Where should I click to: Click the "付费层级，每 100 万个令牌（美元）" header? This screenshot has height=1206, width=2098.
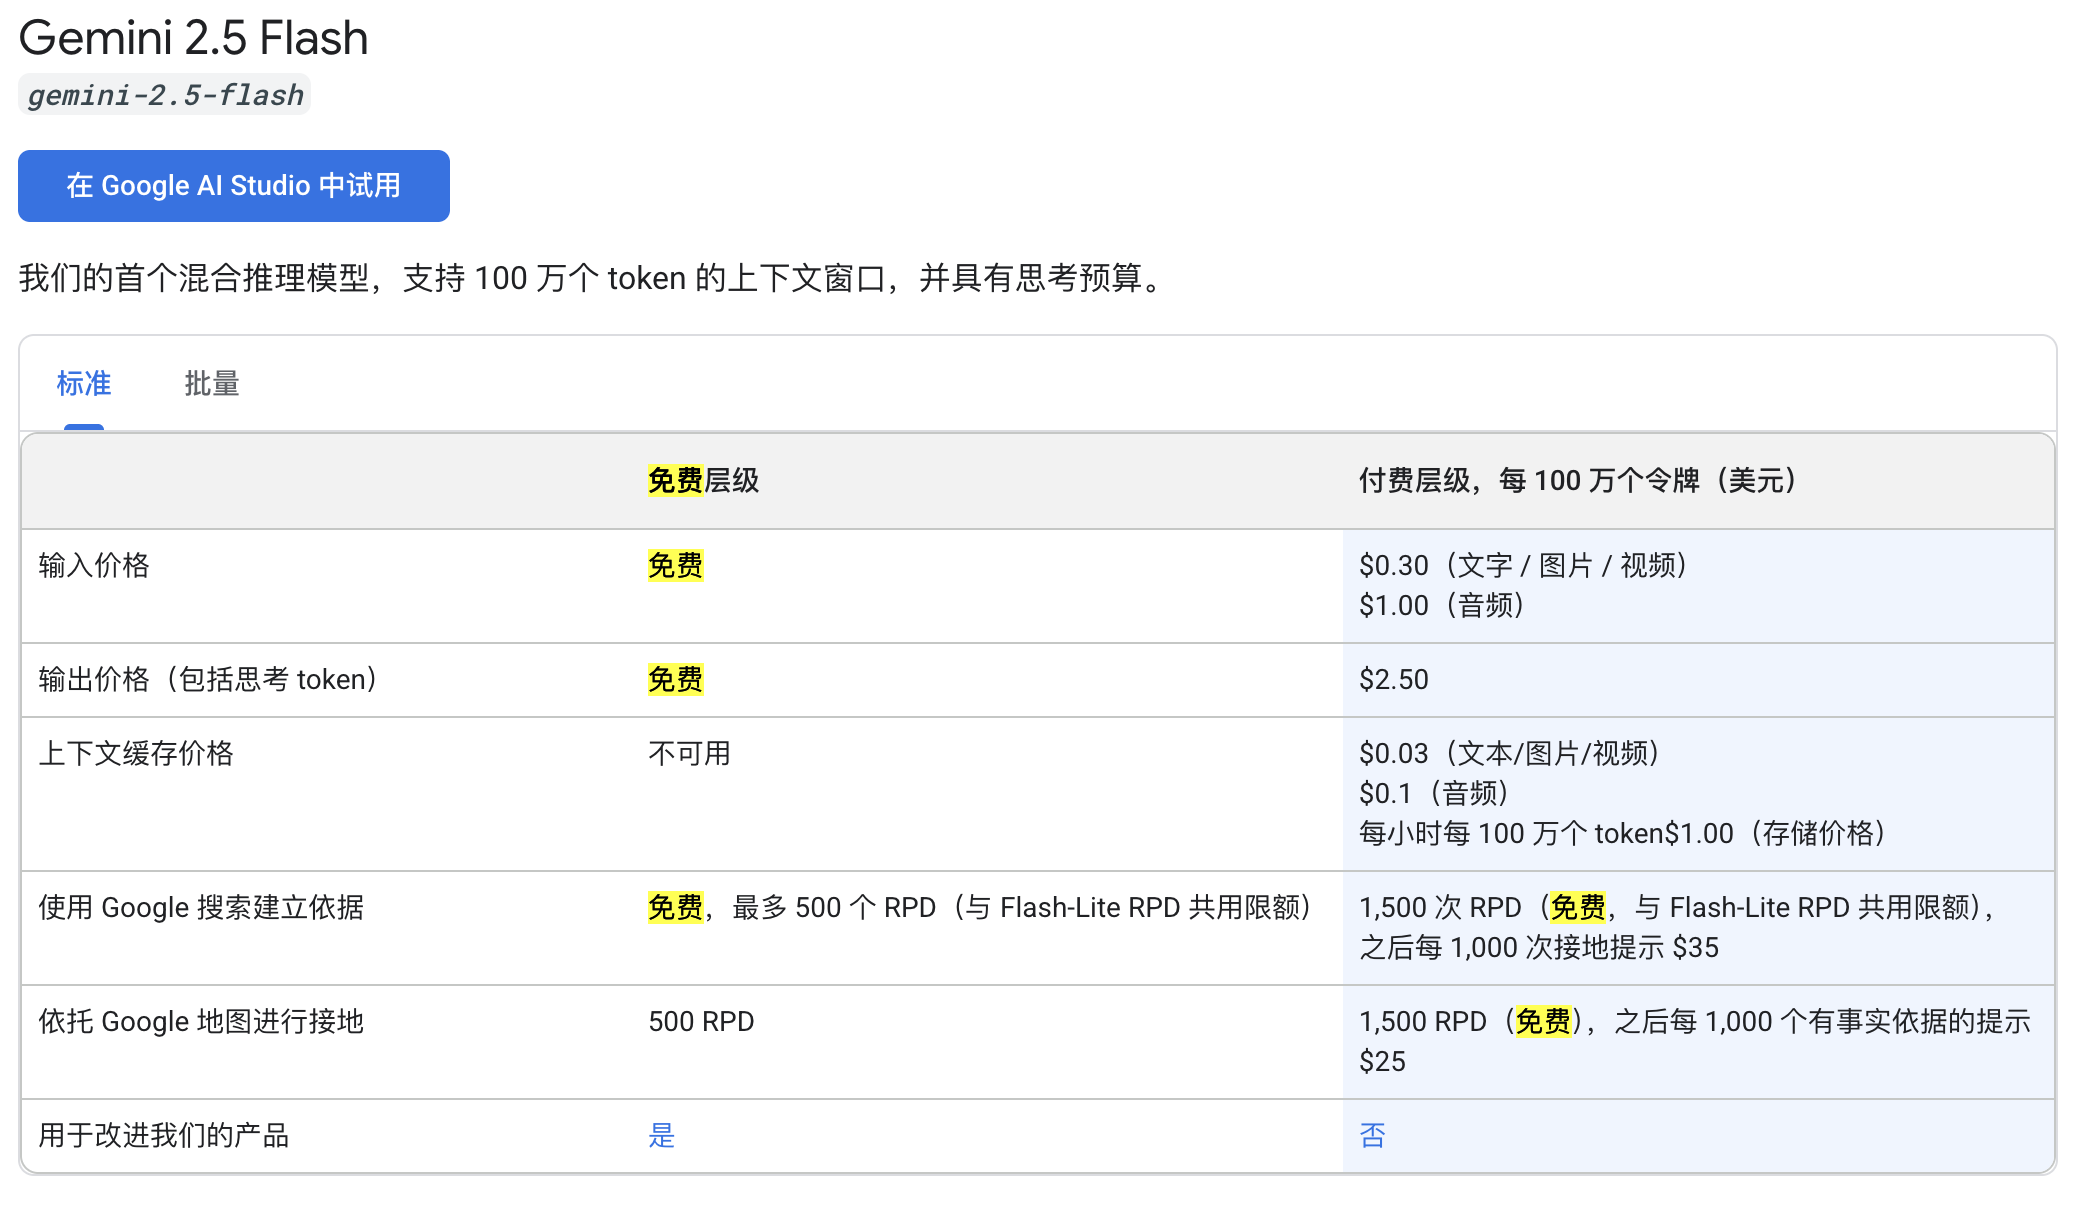coord(1581,481)
